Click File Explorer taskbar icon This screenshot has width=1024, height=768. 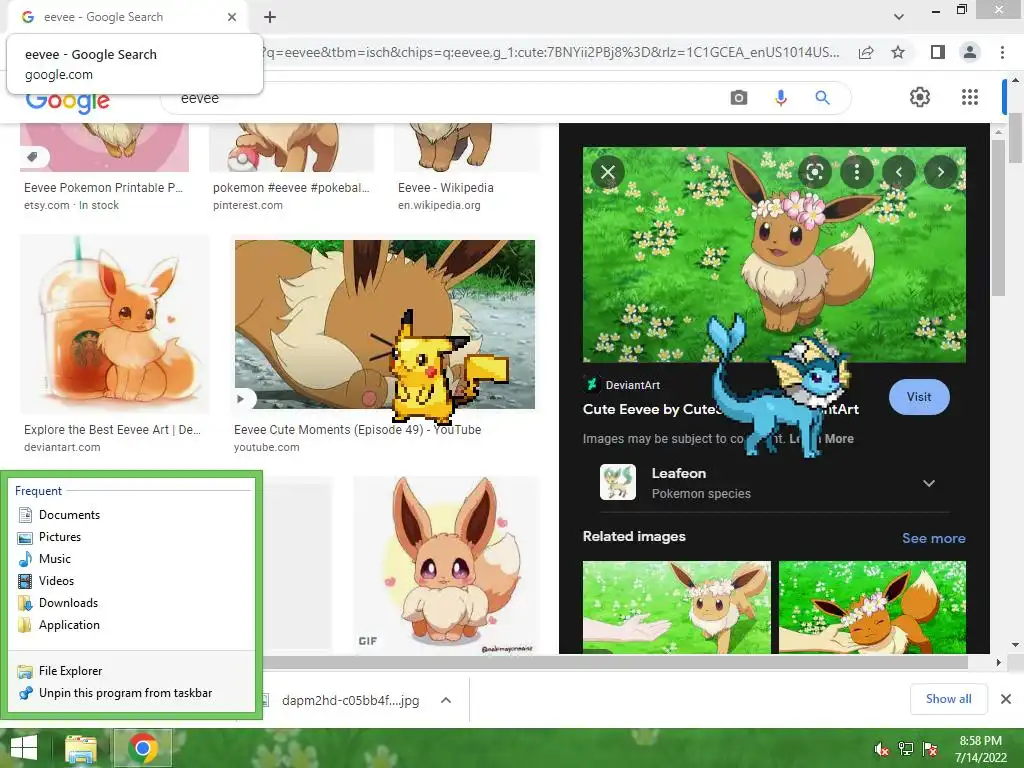click(x=81, y=748)
